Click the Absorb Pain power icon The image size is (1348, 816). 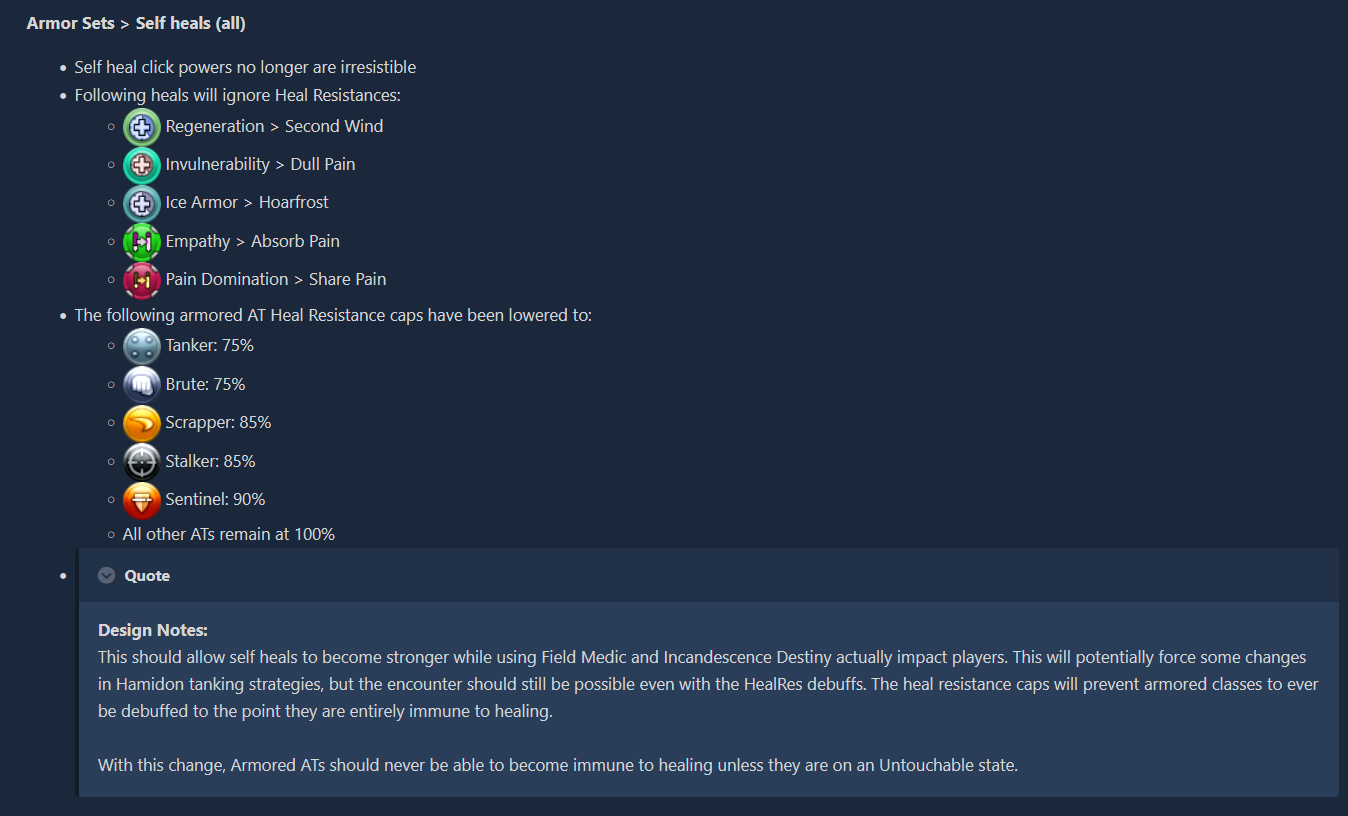click(142, 242)
